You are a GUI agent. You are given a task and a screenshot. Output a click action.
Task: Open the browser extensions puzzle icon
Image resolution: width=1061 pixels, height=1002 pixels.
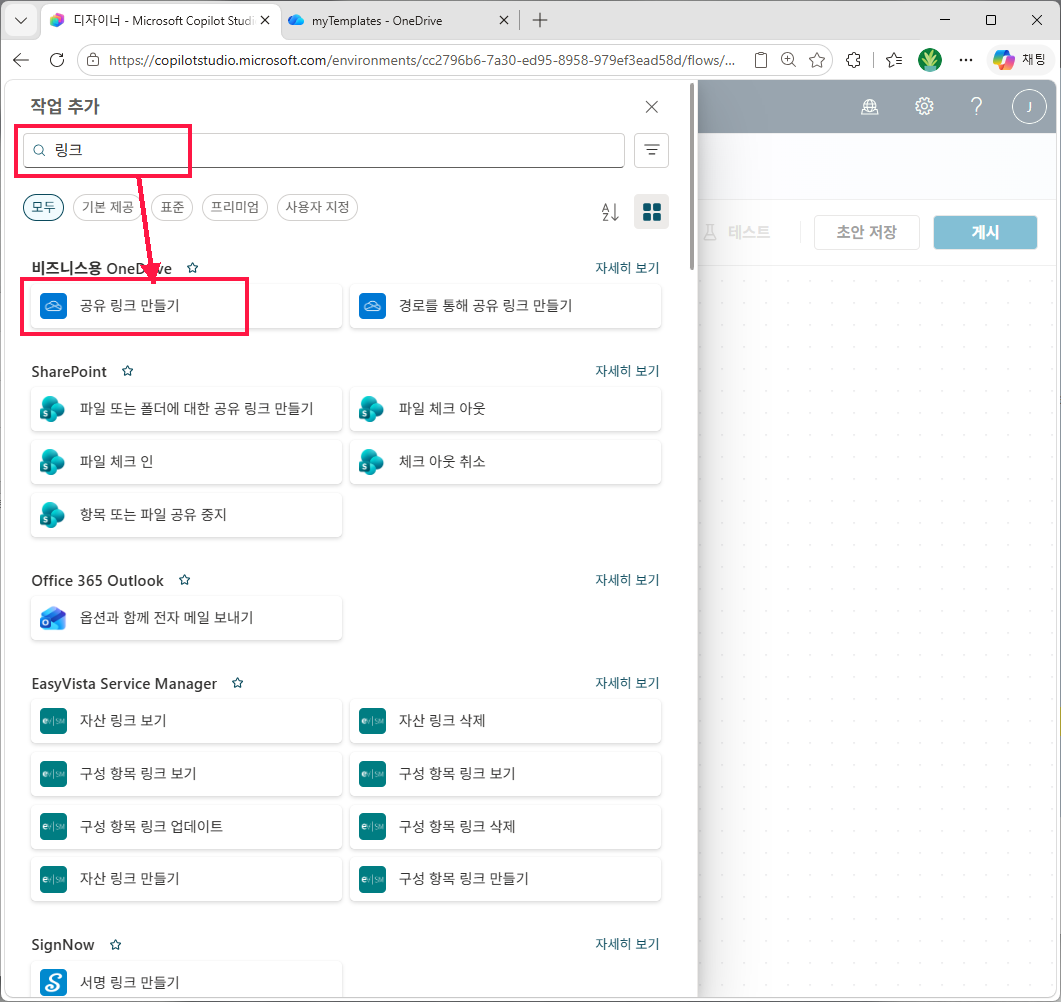[853, 60]
